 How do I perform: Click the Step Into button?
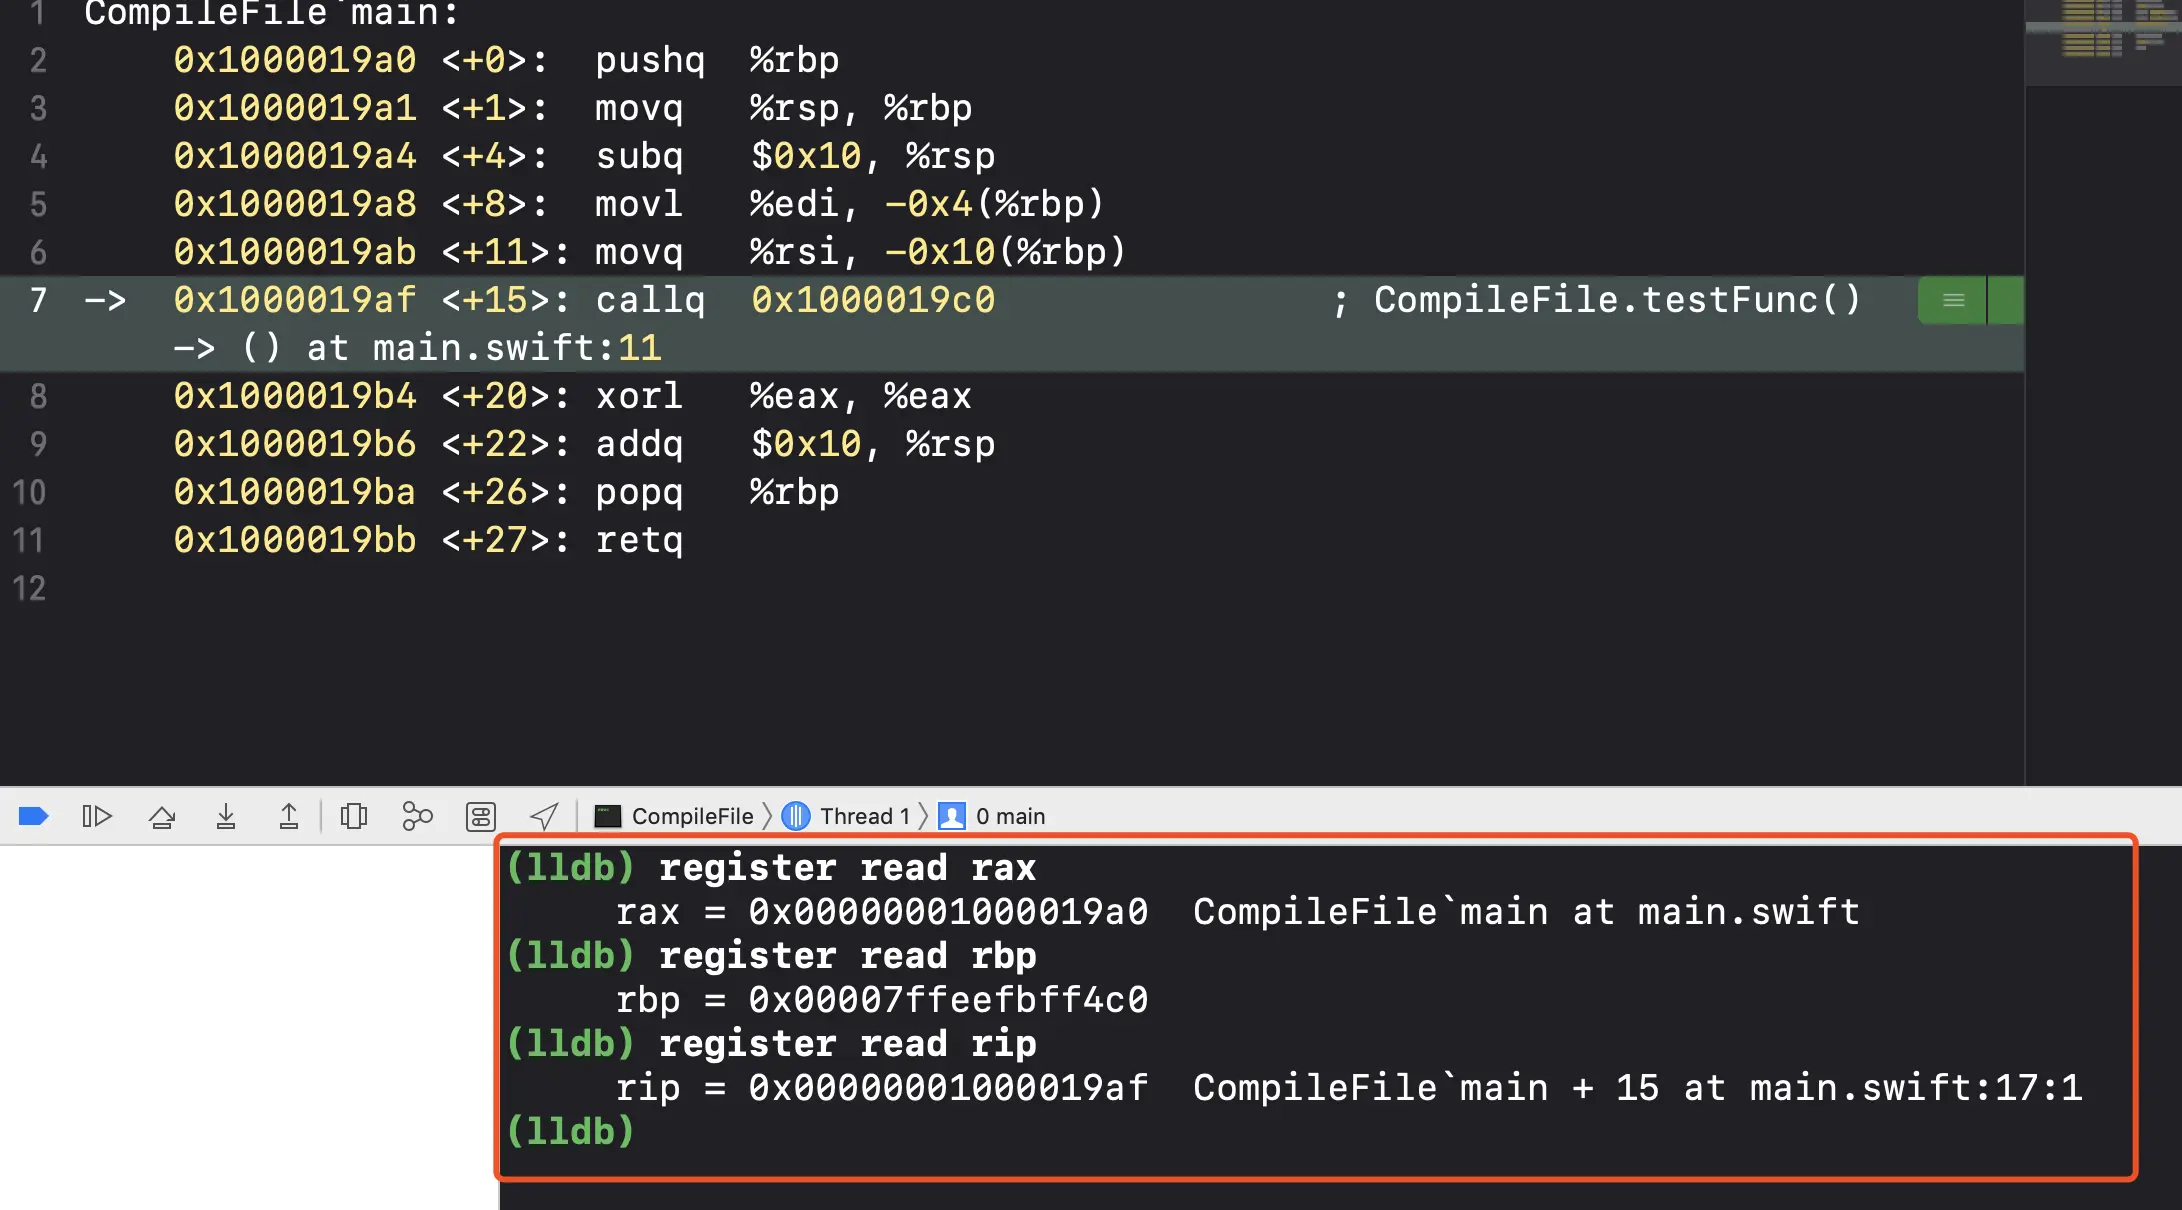click(226, 816)
